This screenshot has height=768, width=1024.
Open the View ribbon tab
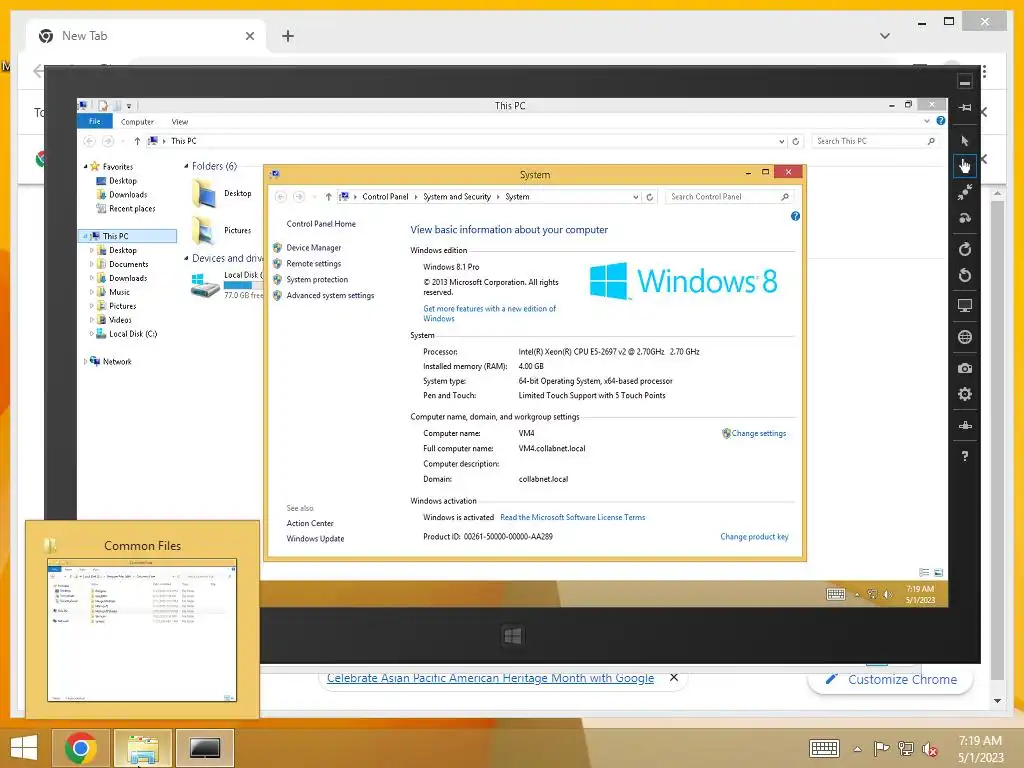point(180,121)
